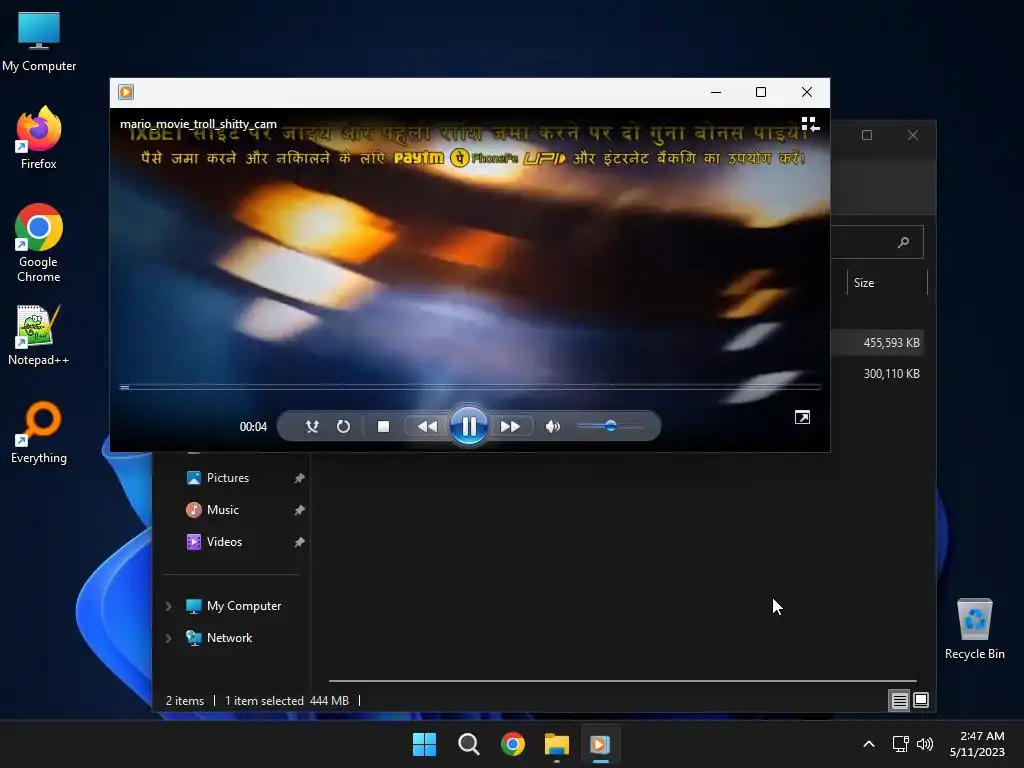Expand the Network tree node

coord(168,638)
